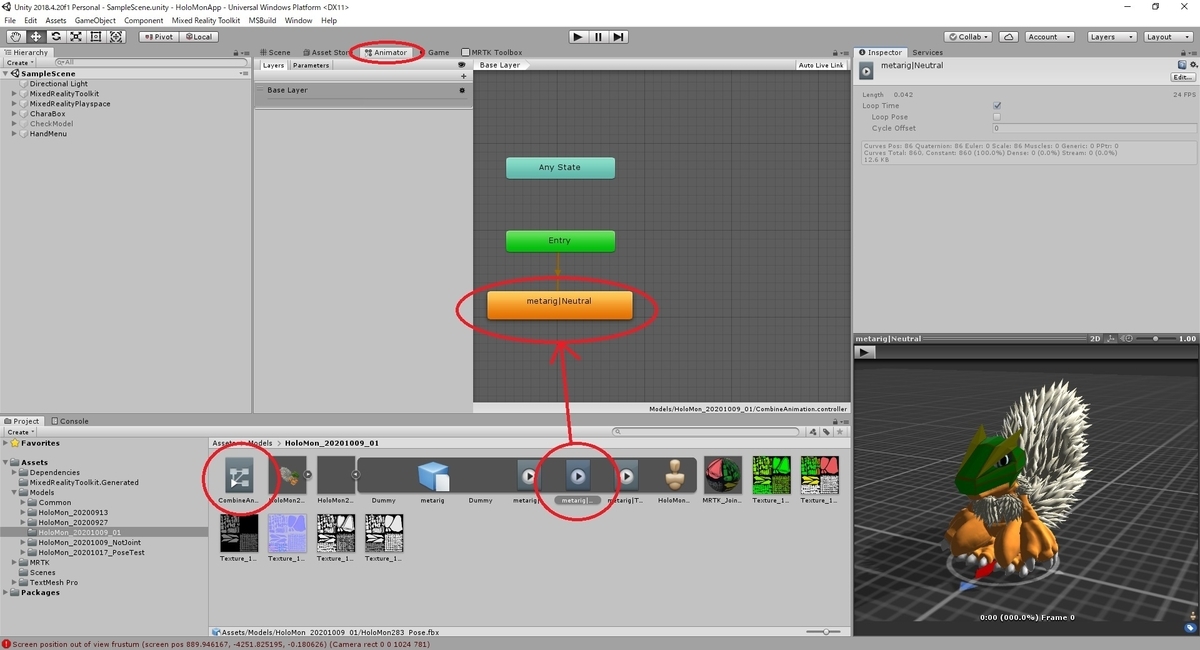
Task: Open the Layout dropdown
Action: click(1166, 37)
